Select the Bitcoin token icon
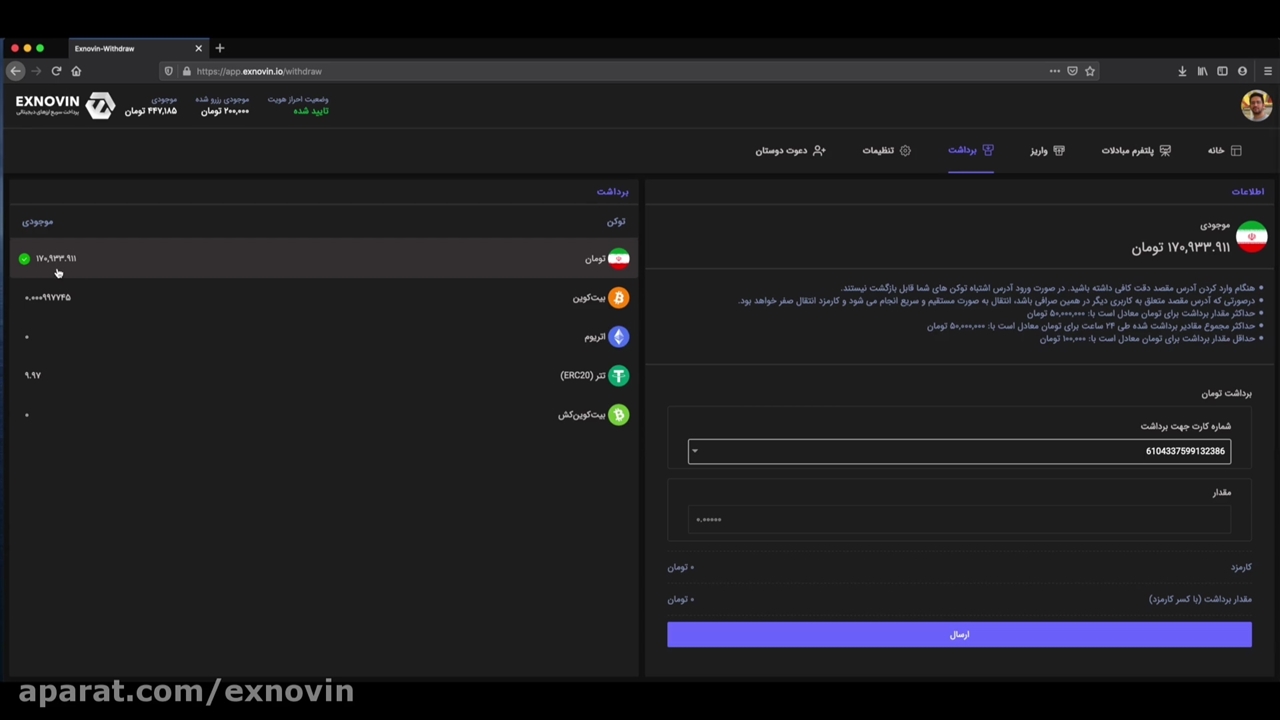Image resolution: width=1280 pixels, height=720 pixels. (x=618, y=298)
